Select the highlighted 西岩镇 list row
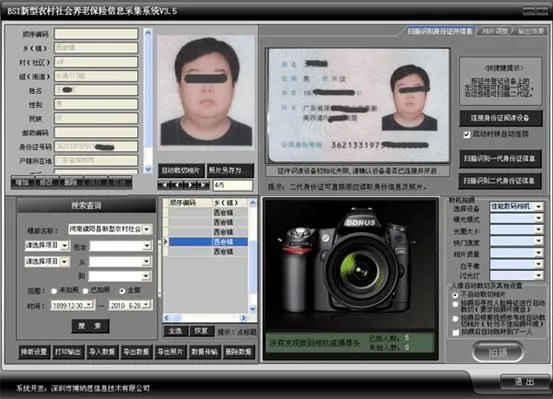The width and height of the screenshot is (553, 399). pyautogui.click(x=208, y=242)
